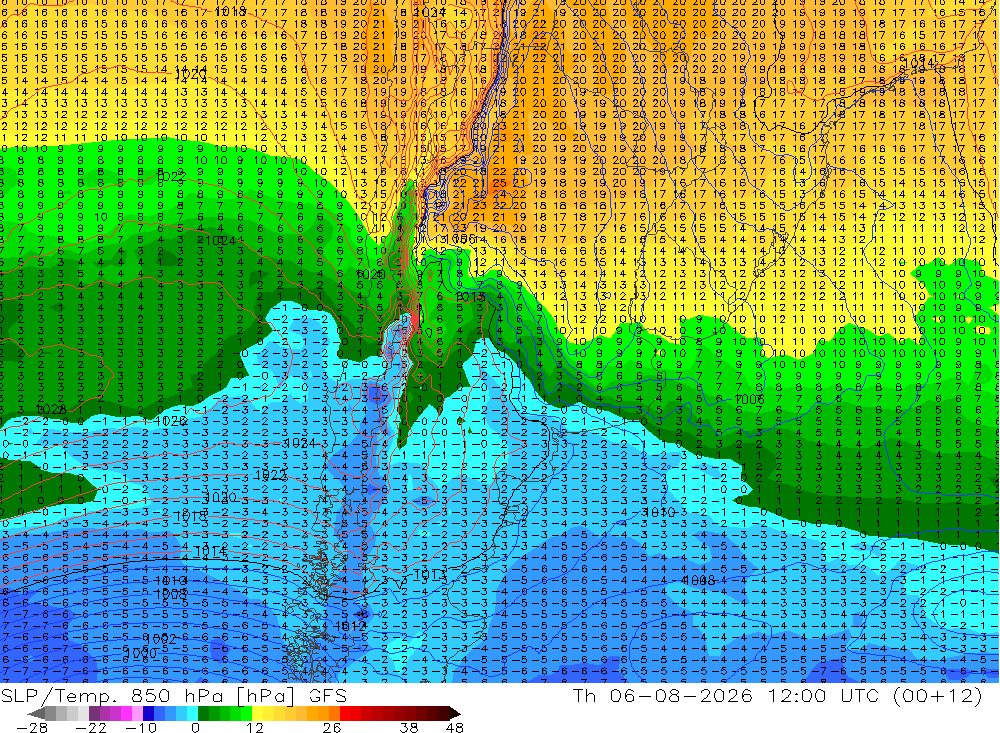Click the pure yellow swatch above legend label 12
This screenshot has width=1000, height=733.
257,713
